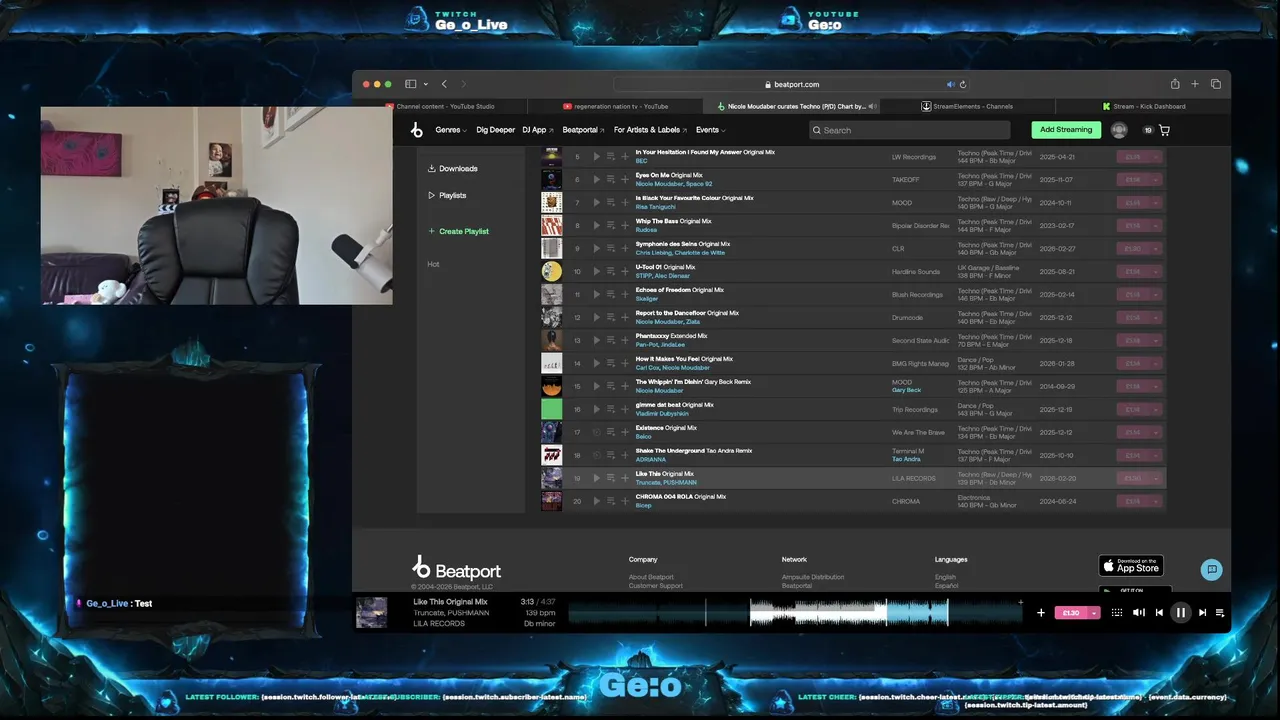Open For Artists & Labels link

[650, 130]
